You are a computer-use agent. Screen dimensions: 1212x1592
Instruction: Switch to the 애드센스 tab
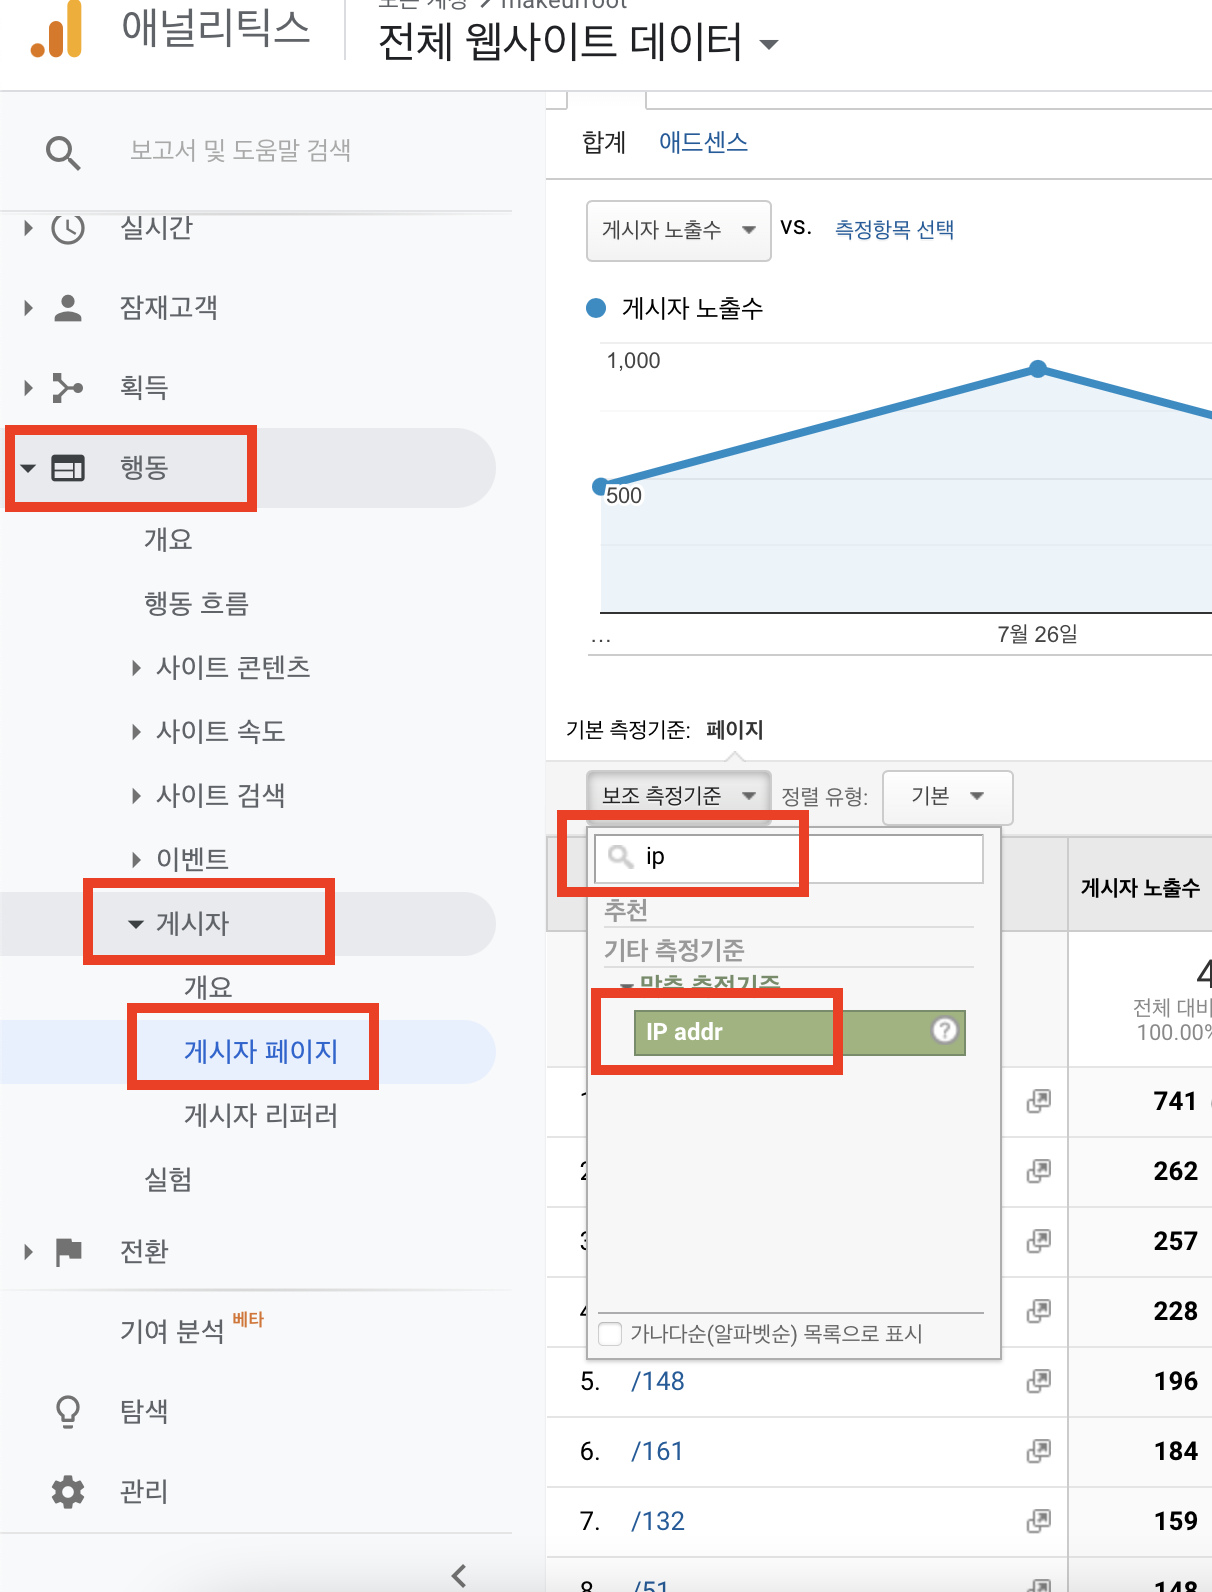[x=703, y=142]
